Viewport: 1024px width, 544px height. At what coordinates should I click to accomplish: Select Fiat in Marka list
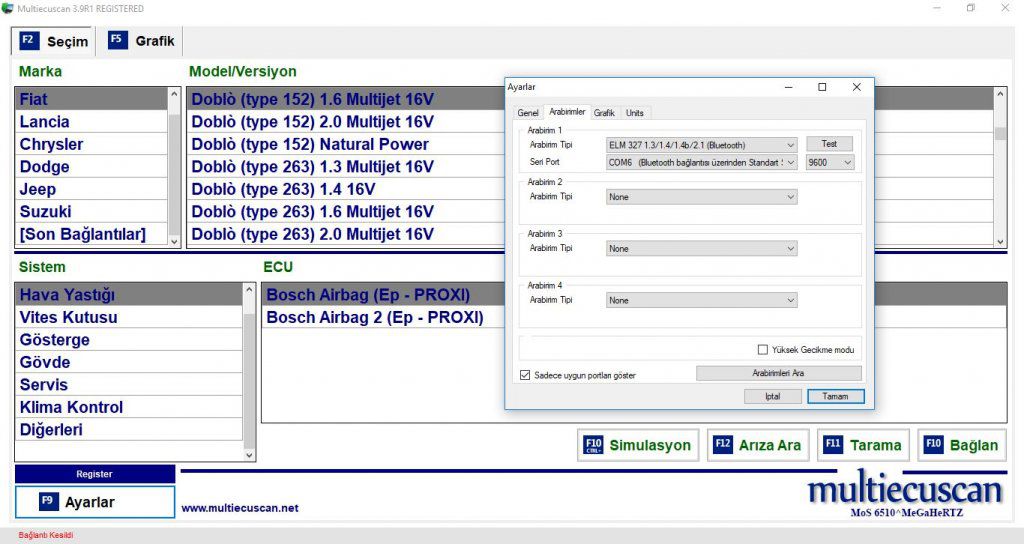91,99
